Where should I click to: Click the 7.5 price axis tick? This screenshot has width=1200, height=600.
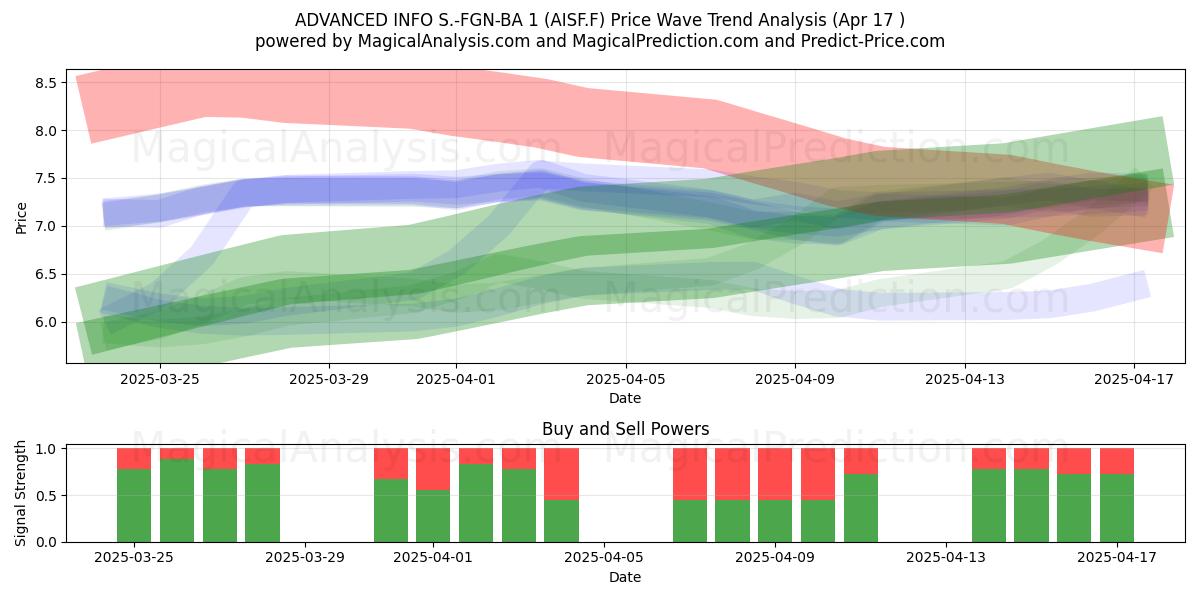click(x=48, y=179)
